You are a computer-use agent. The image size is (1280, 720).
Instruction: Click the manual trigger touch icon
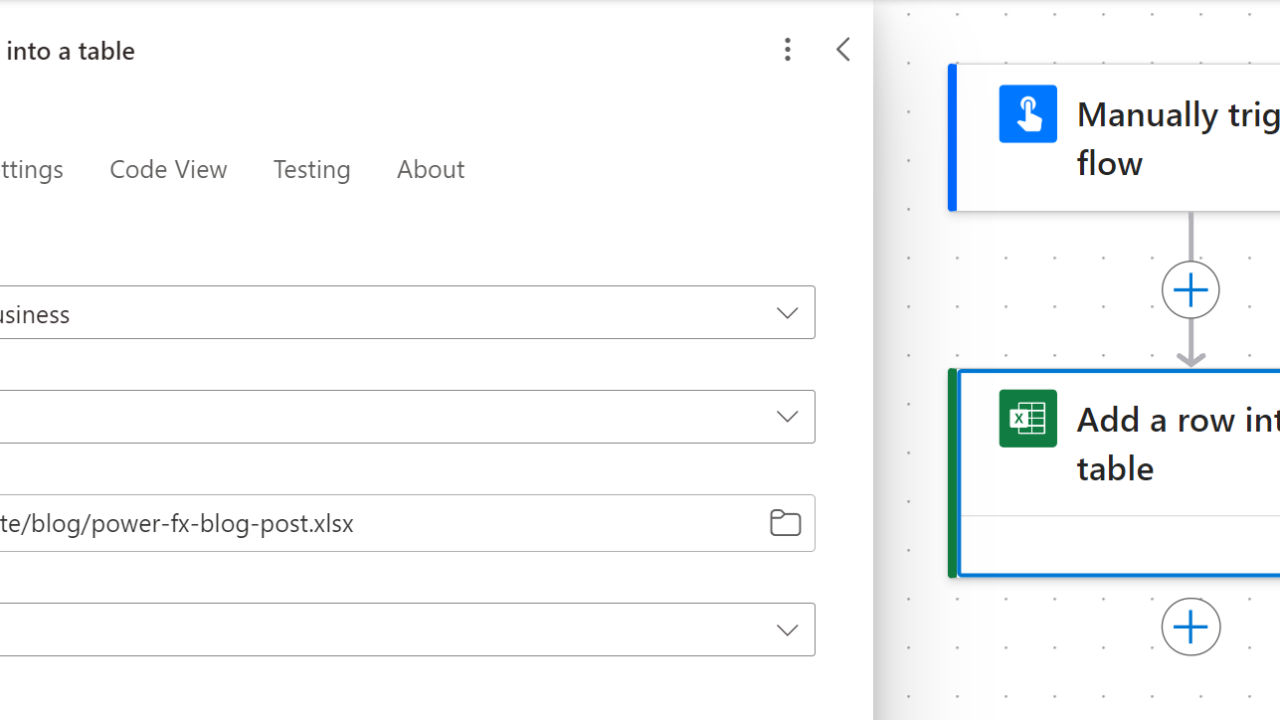tap(1027, 114)
